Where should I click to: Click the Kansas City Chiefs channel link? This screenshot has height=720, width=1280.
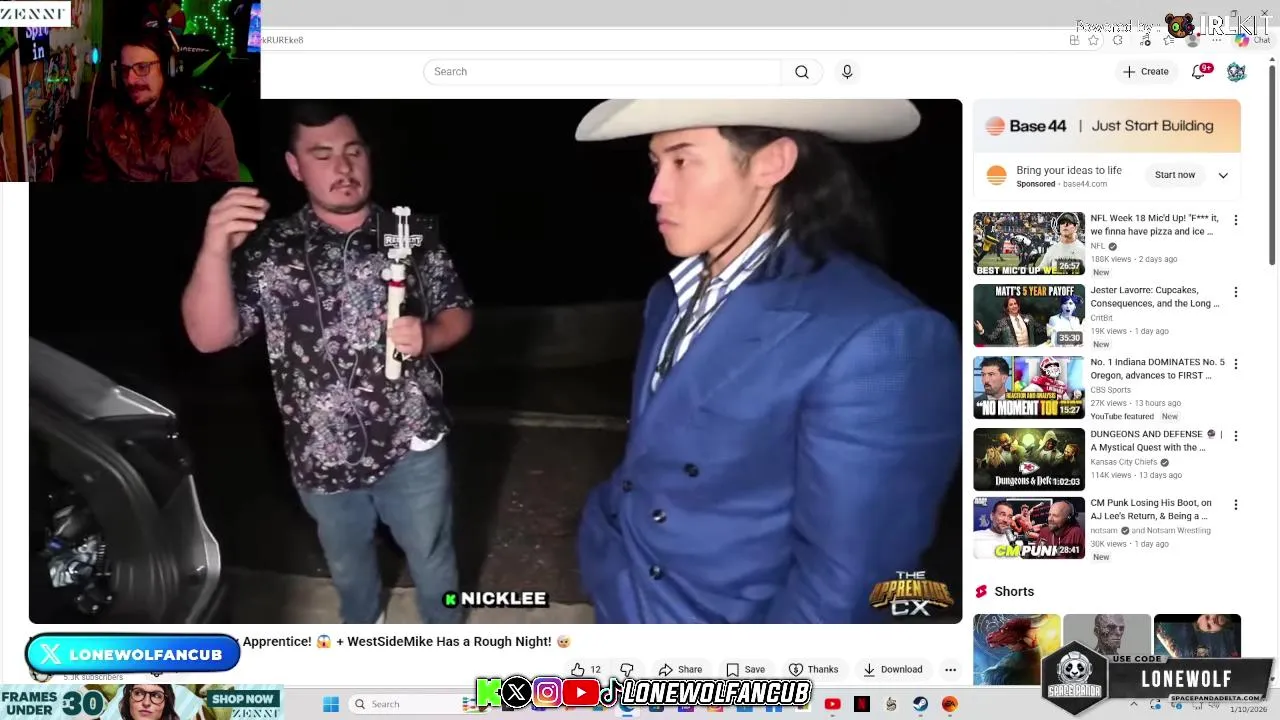[x=1123, y=462]
